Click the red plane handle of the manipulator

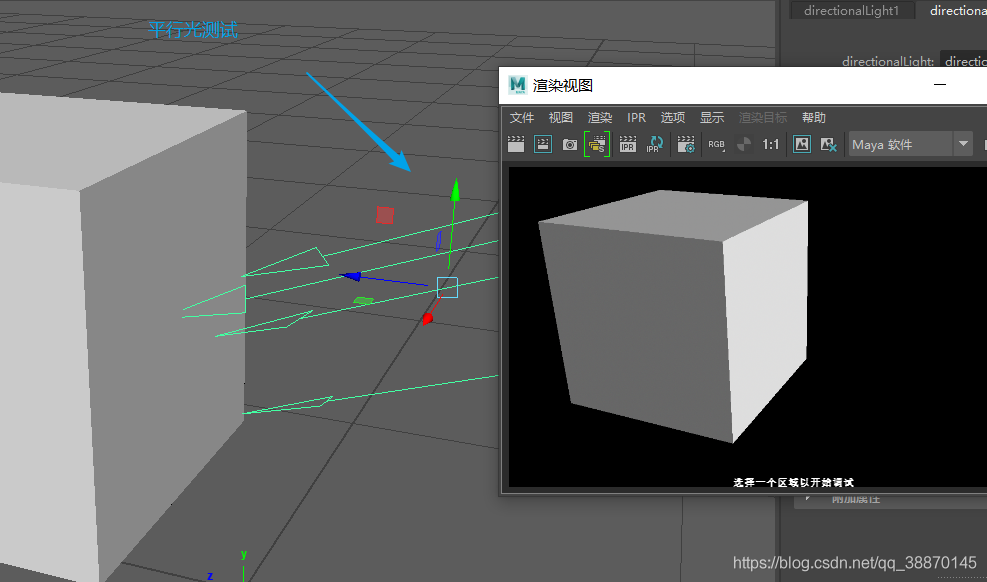(x=385, y=215)
